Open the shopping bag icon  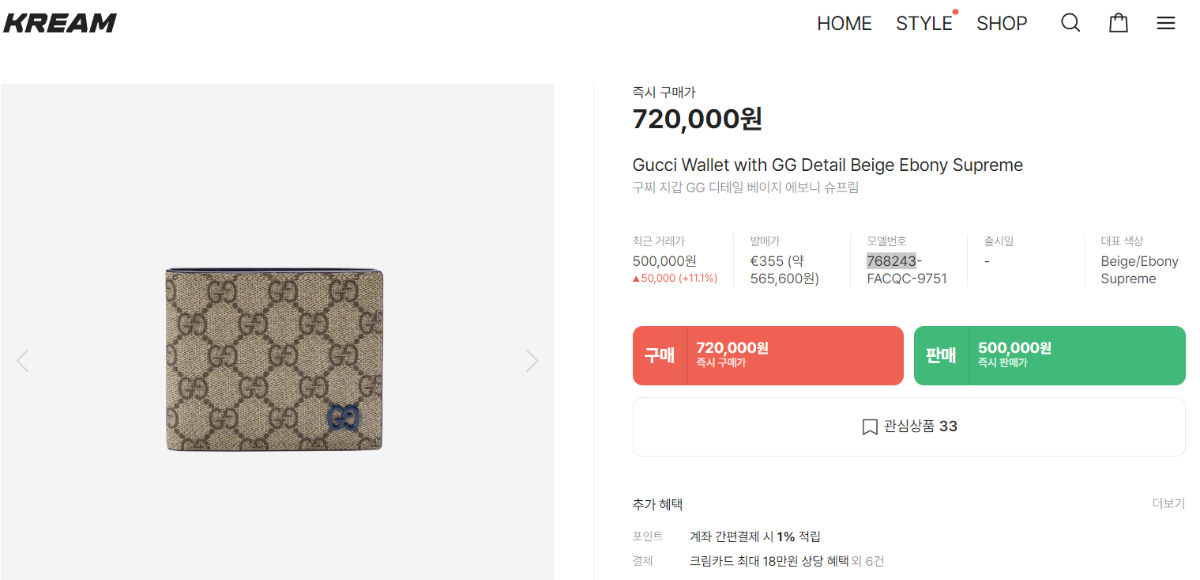tap(1118, 23)
